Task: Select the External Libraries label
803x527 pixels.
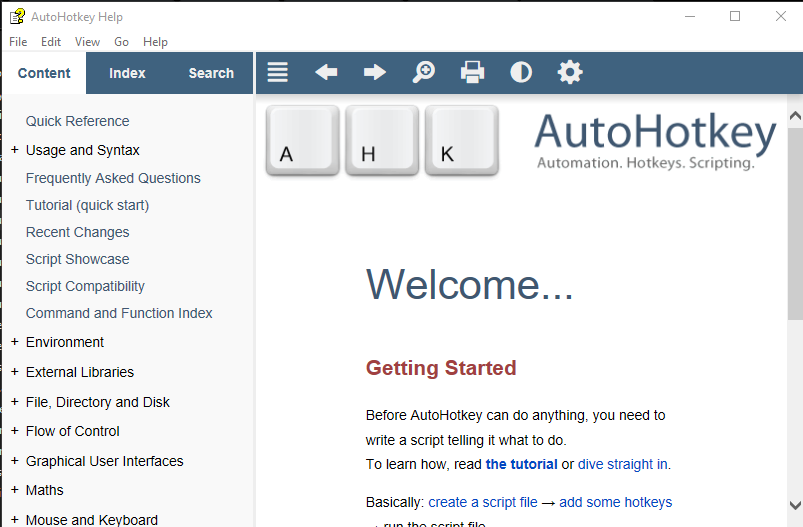Action: pyautogui.click(x=80, y=372)
